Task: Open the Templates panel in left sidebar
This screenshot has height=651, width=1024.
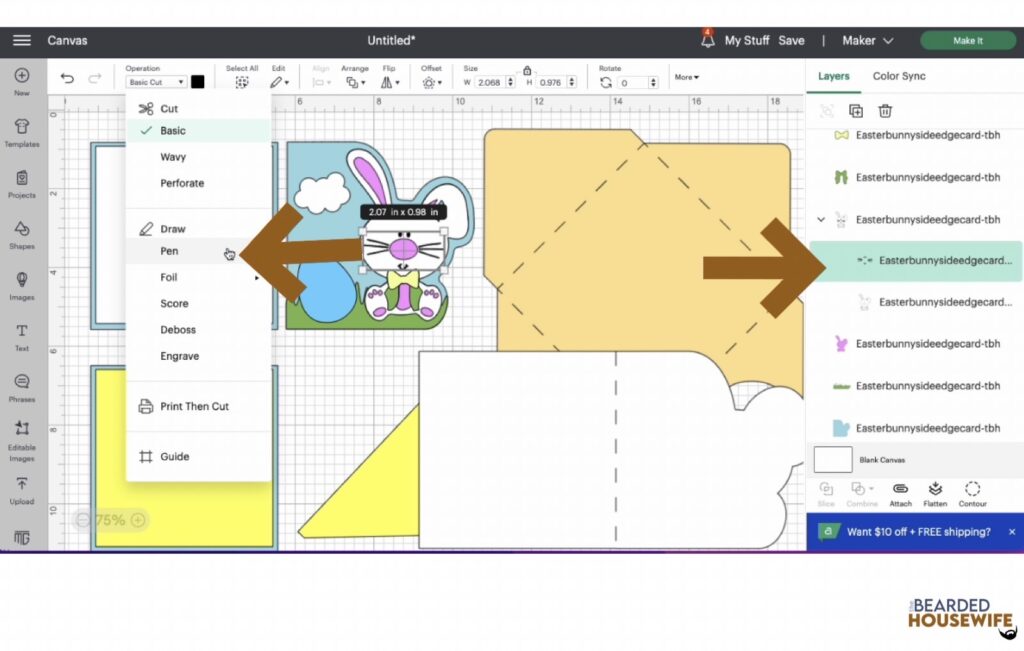Action: point(22,130)
